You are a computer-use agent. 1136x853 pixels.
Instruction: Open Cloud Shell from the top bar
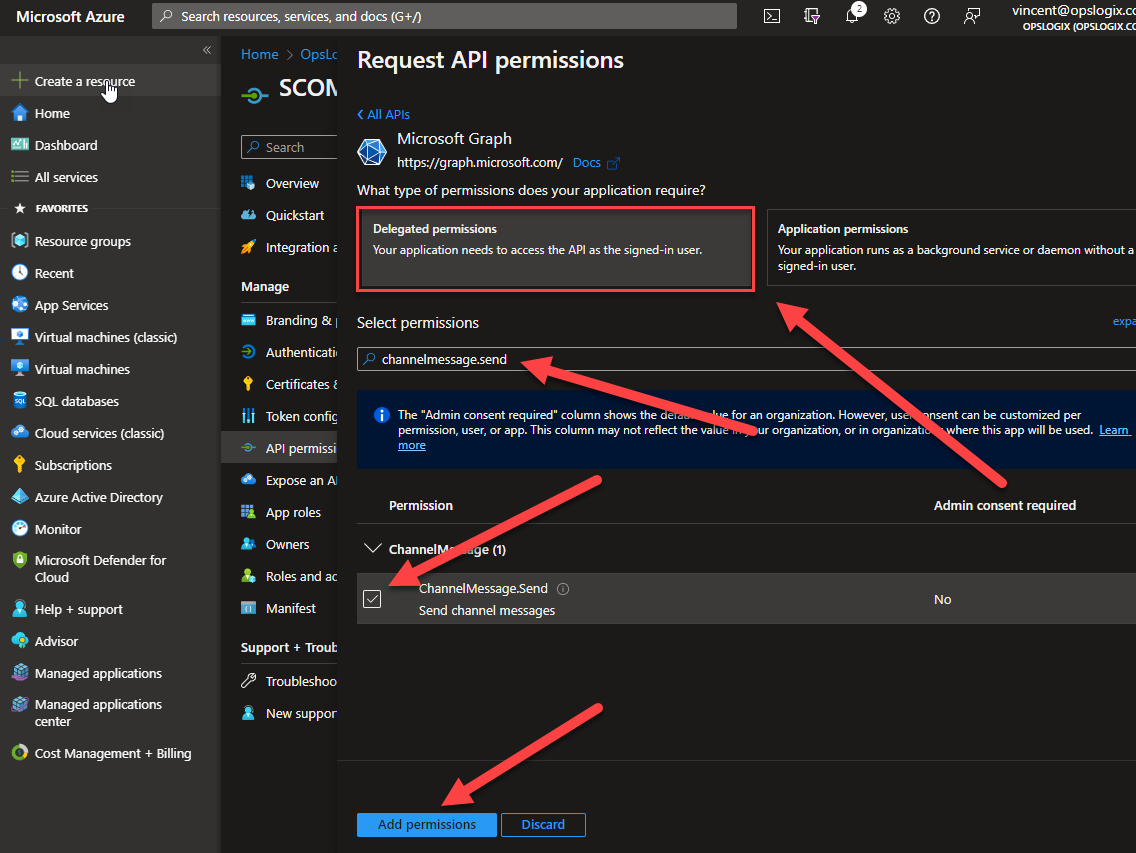(772, 16)
